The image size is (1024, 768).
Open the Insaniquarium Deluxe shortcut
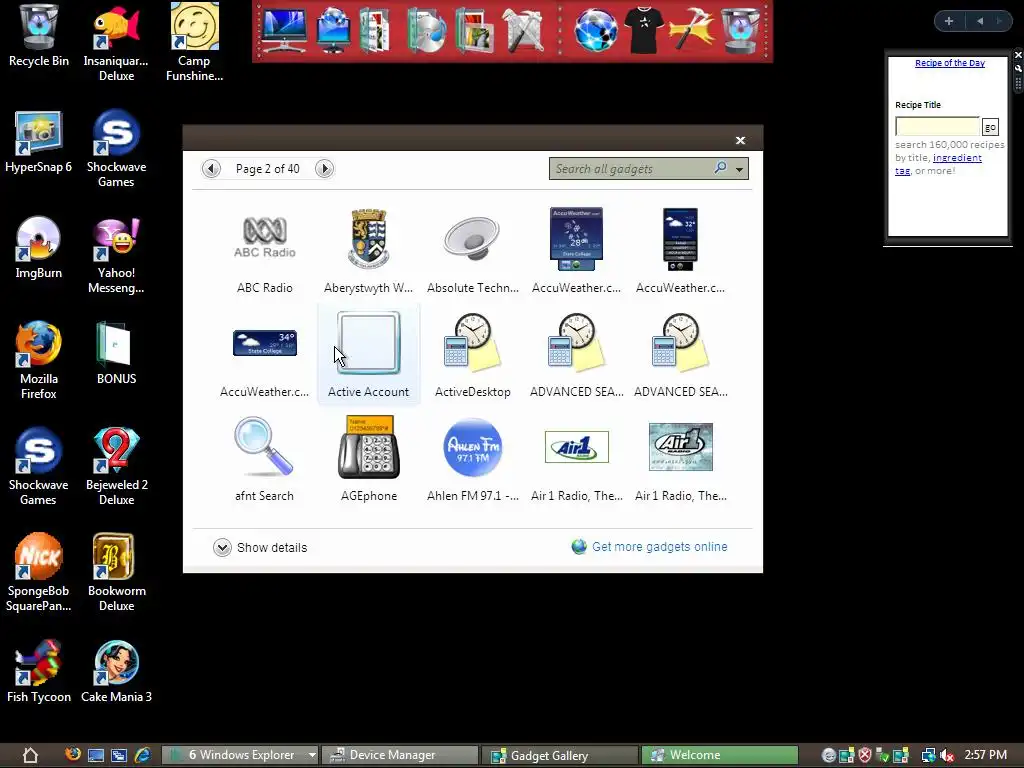point(116,43)
